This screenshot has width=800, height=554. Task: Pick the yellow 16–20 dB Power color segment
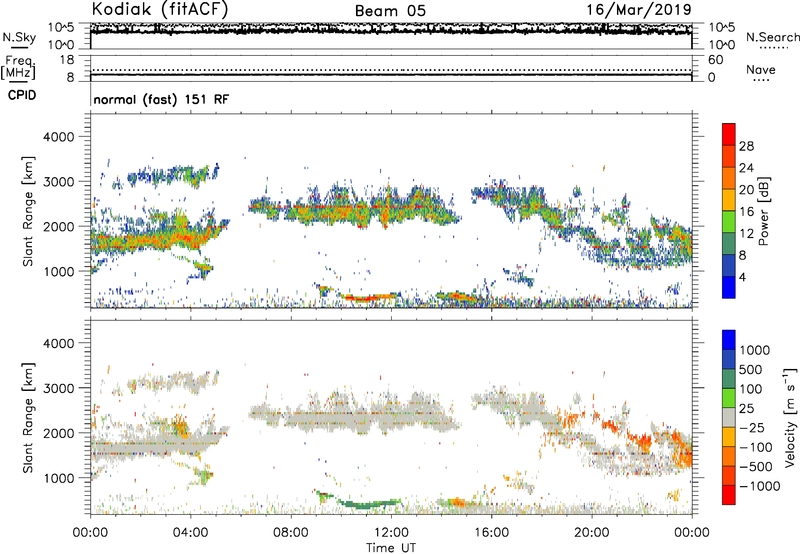click(729, 200)
